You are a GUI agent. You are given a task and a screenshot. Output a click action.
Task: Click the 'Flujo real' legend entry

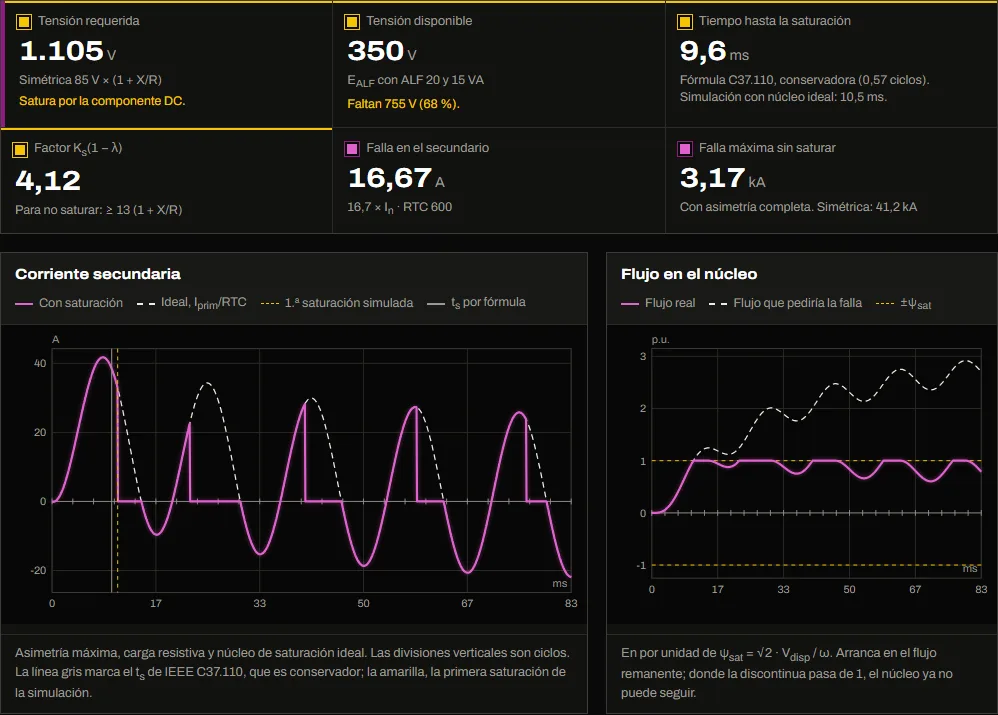(658, 303)
